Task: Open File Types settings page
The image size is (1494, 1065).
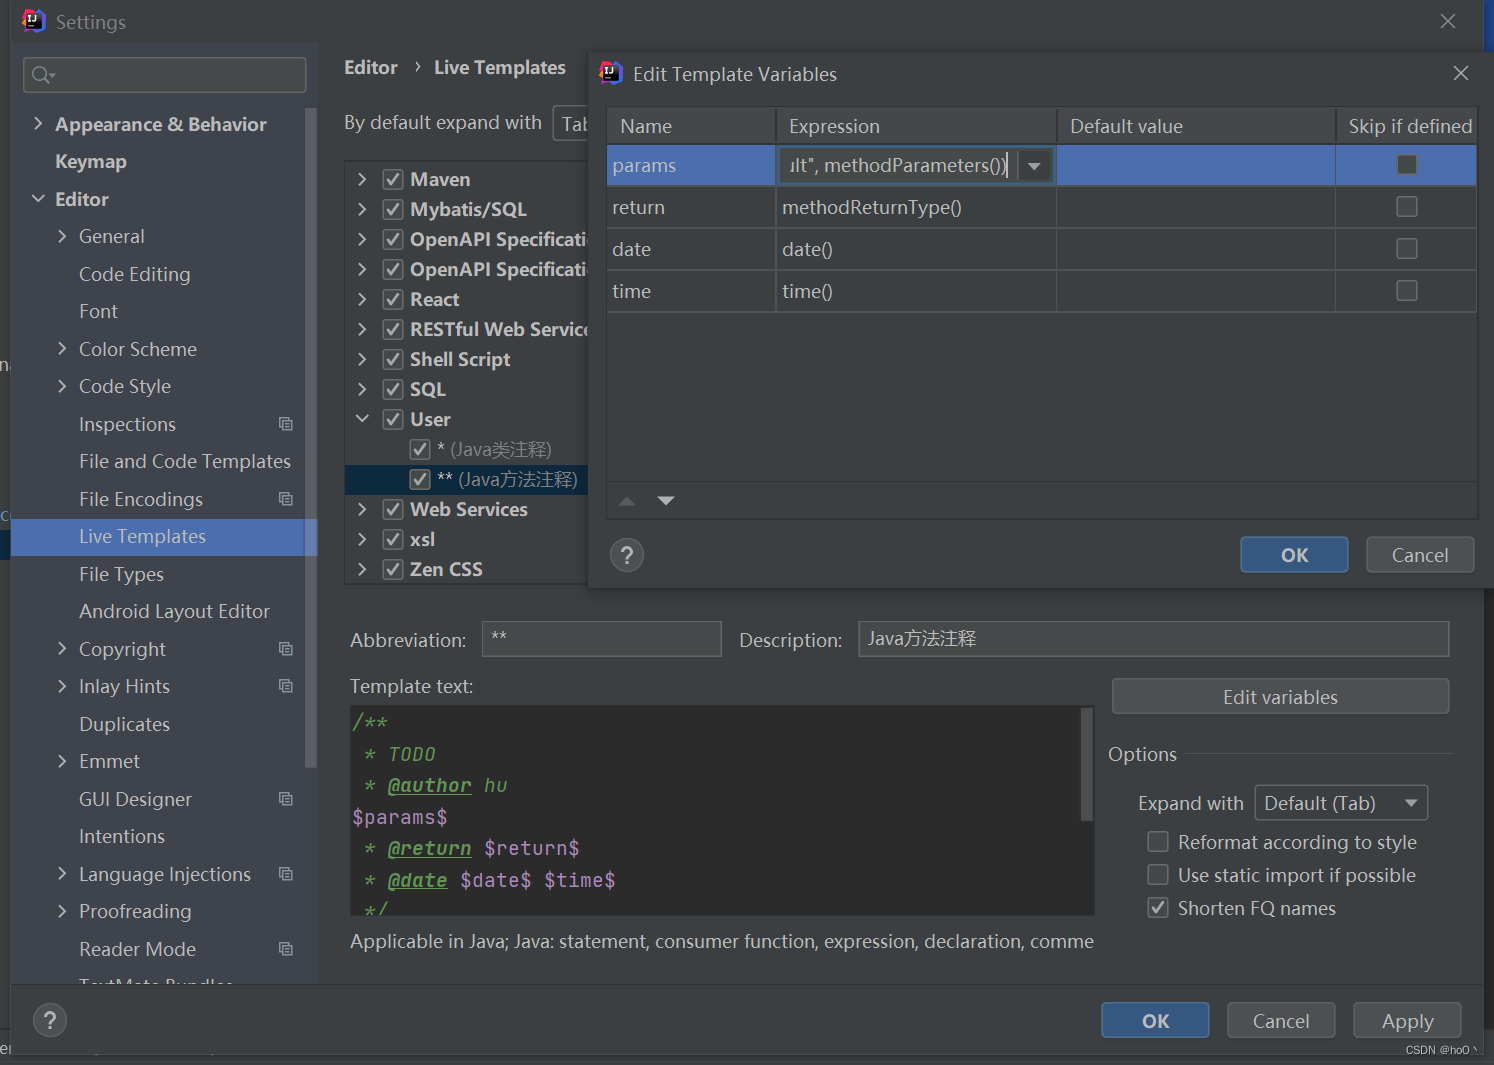Action: [121, 574]
